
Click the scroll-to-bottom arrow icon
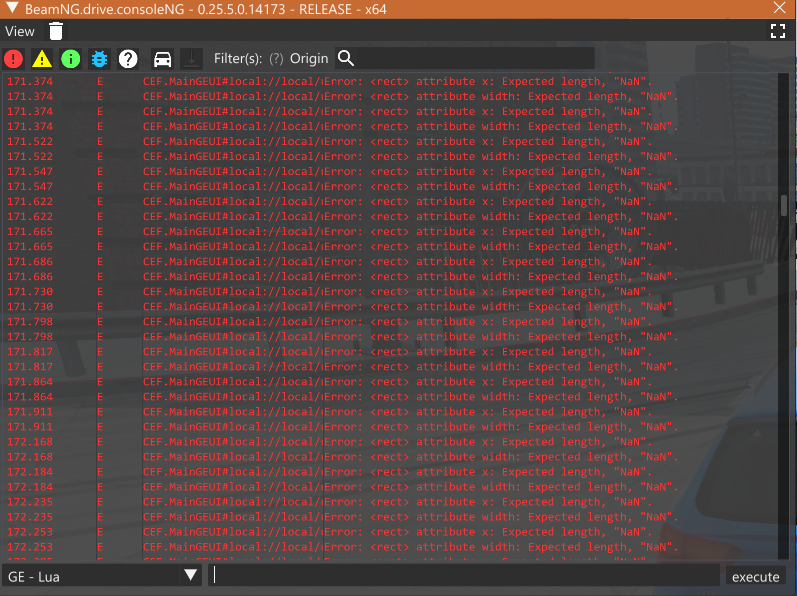click(x=191, y=59)
